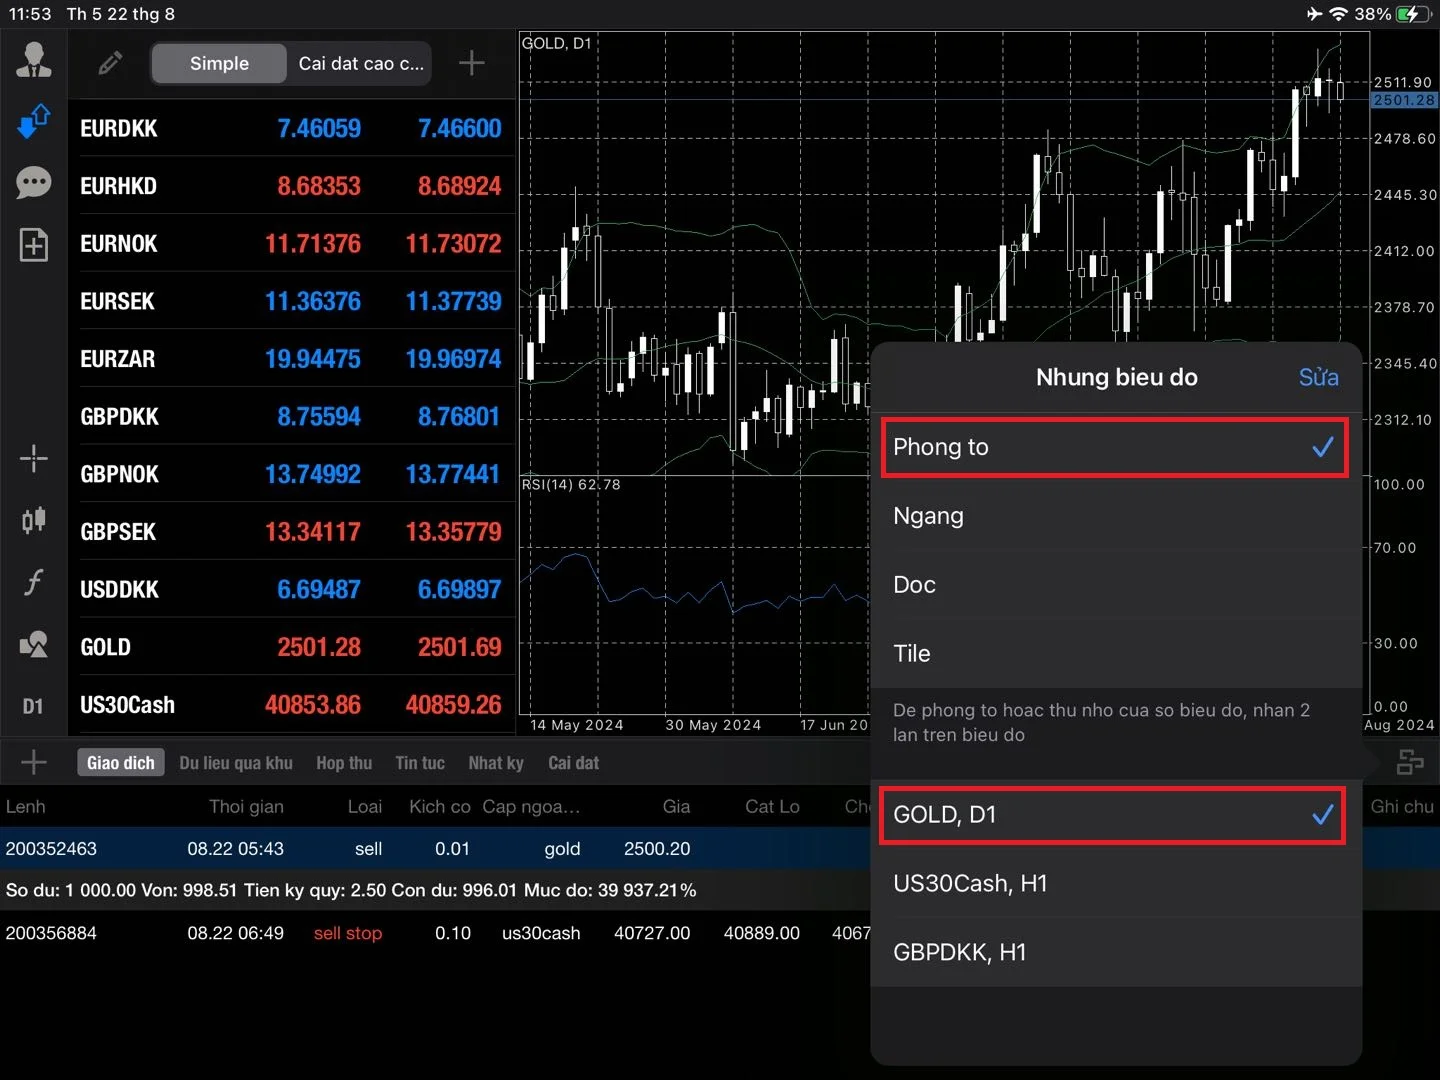Select GOLD quote row
The height and width of the screenshot is (1080, 1440).
(x=291, y=647)
